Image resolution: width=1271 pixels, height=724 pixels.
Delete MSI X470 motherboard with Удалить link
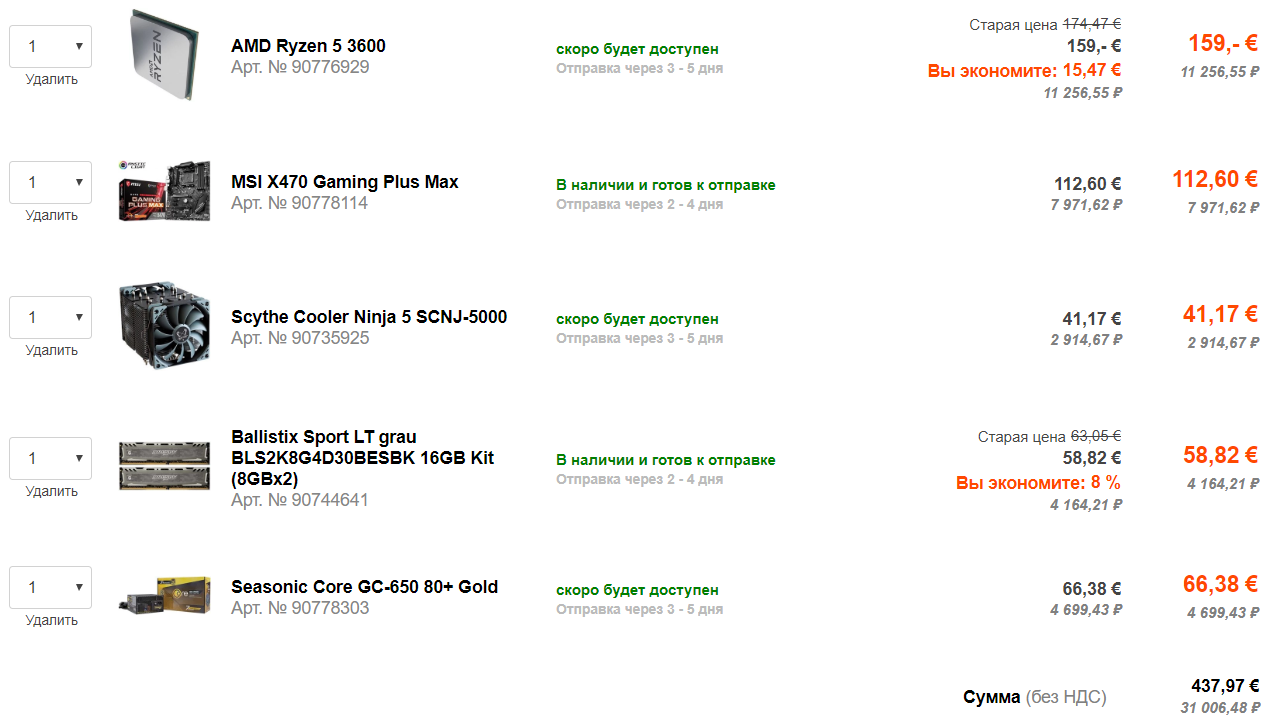tap(52, 215)
